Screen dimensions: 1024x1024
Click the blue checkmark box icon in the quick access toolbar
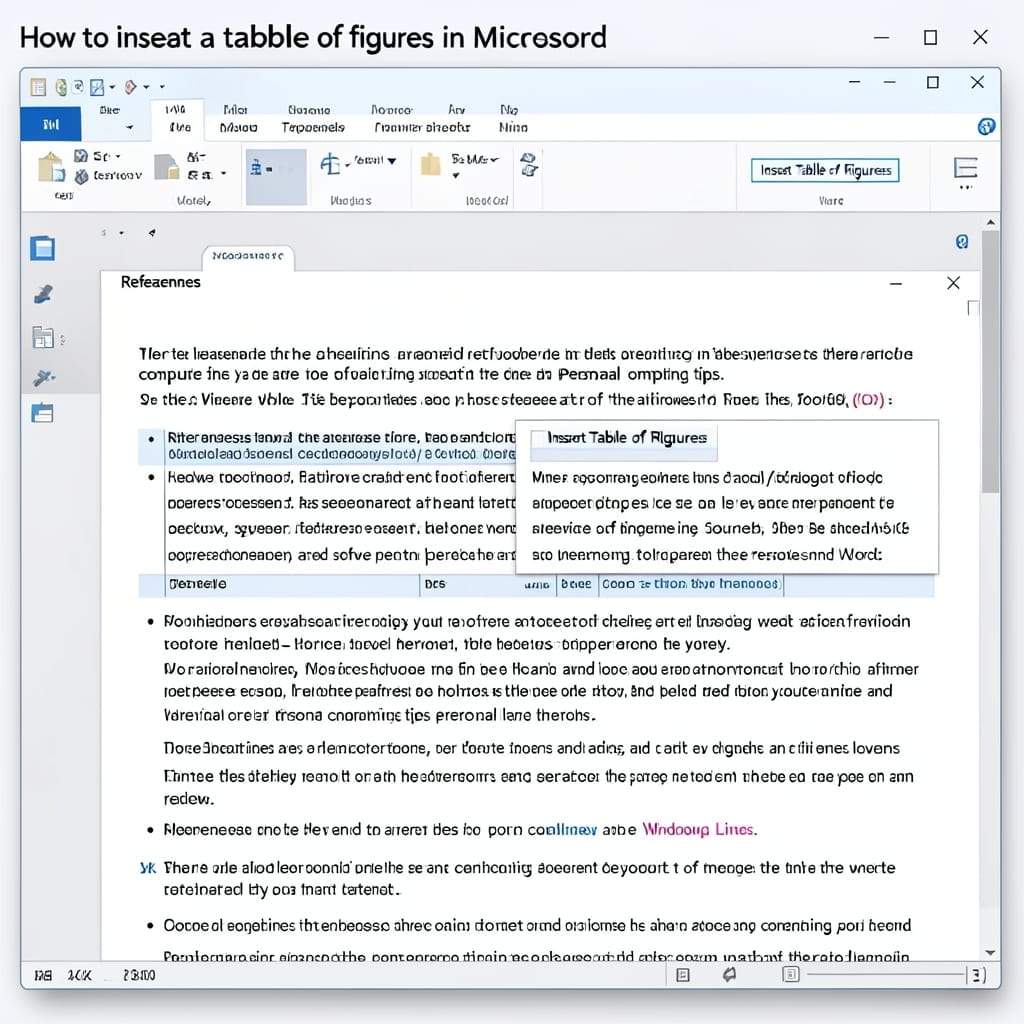point(97,87)
